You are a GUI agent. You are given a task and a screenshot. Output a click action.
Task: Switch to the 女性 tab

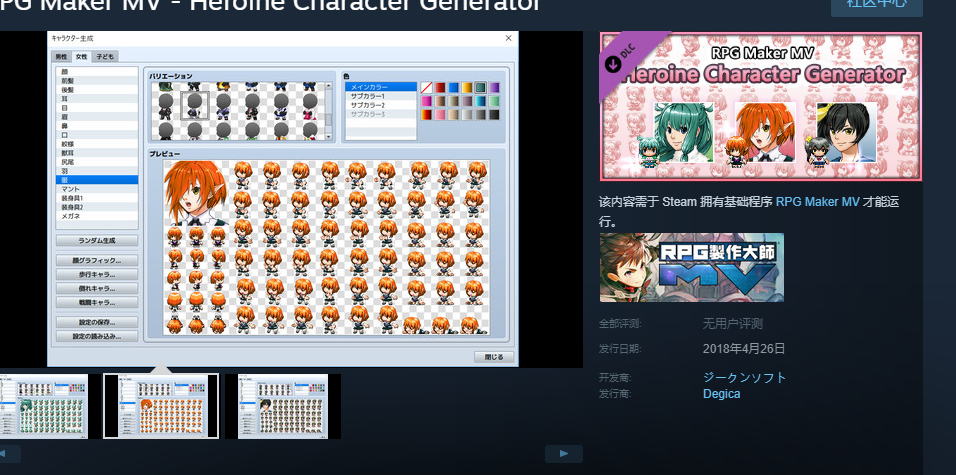(x=81, y=57)
